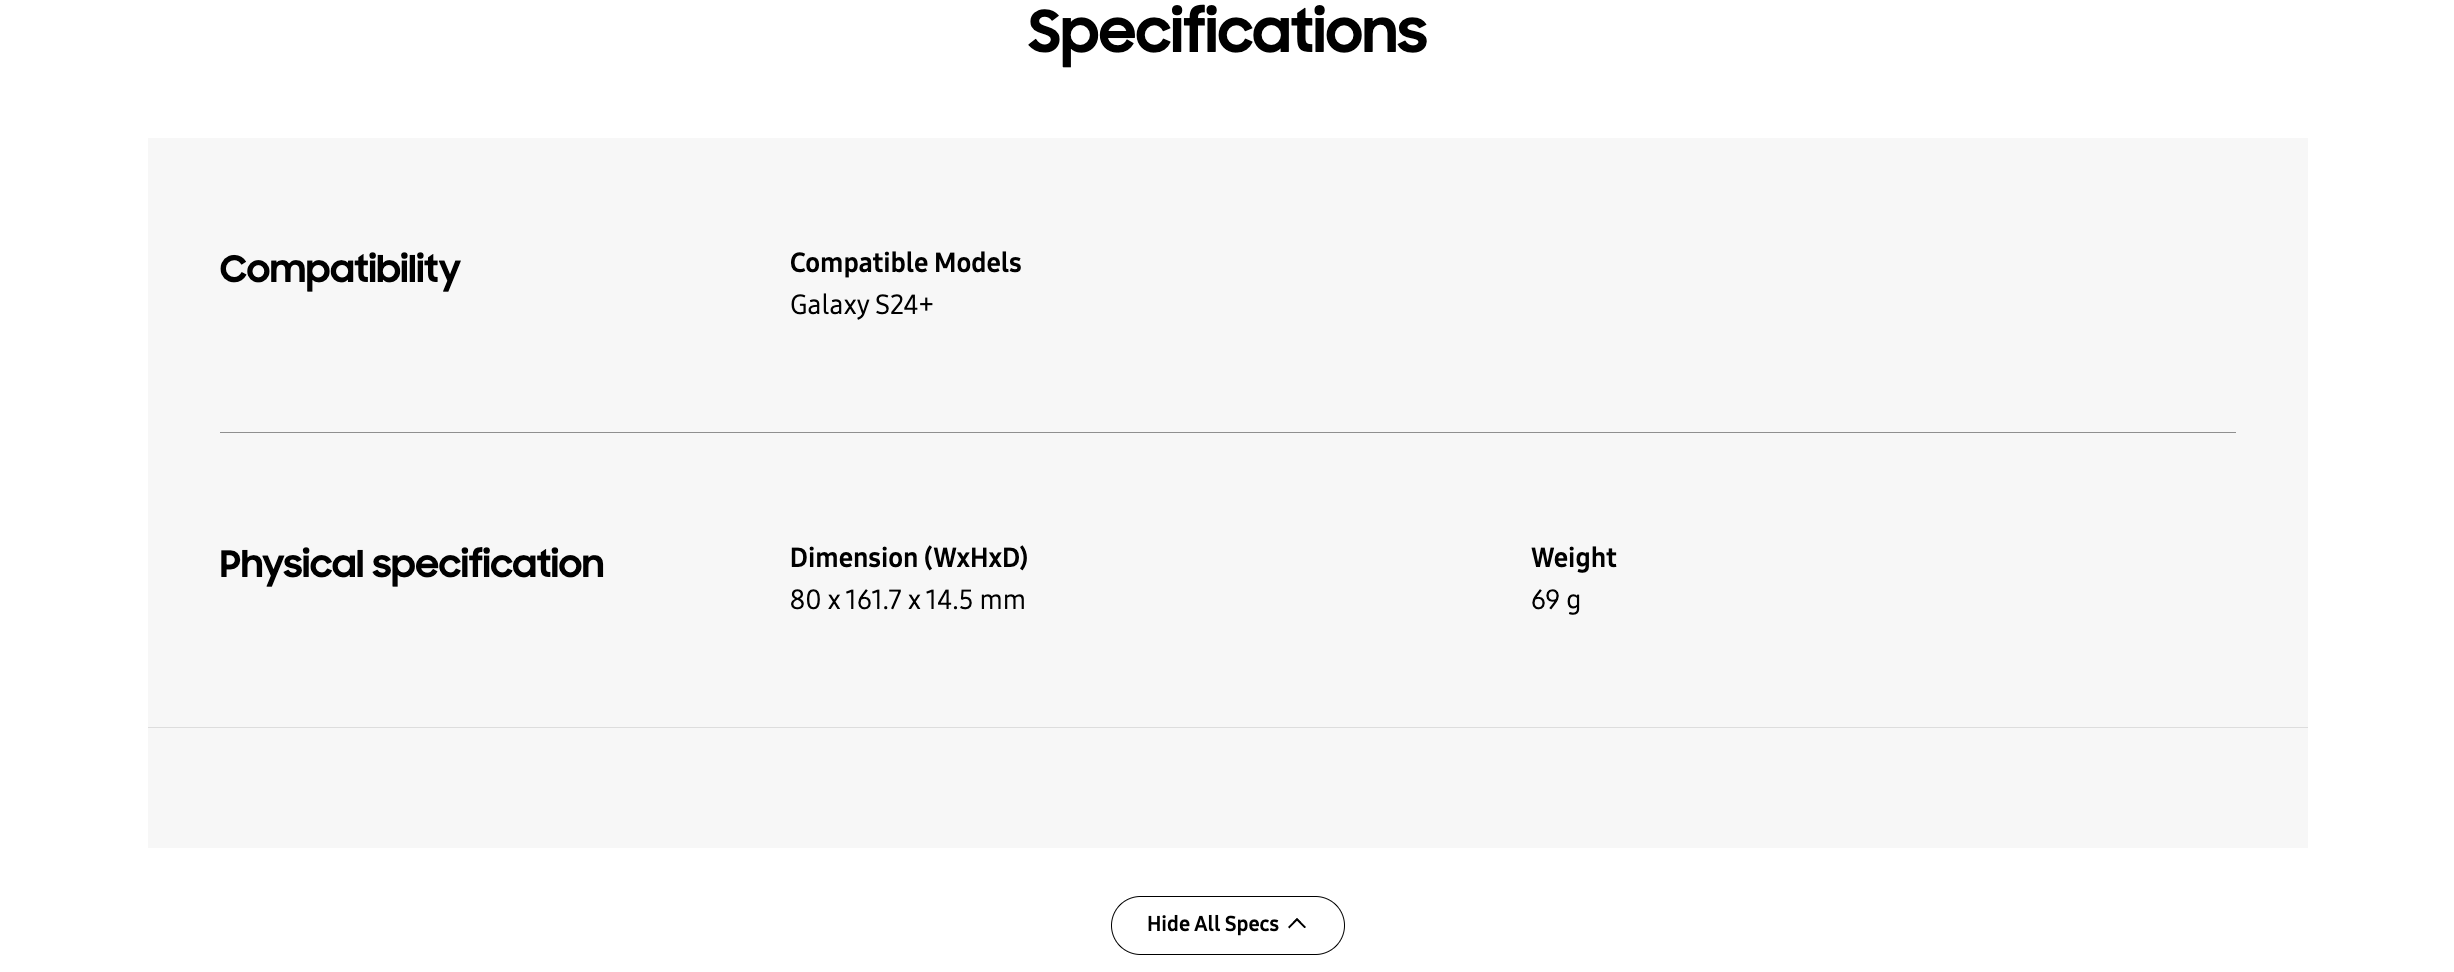Click the divider line under Compatibility section
Image resolution: width=2454 pixels, height=972 pixels.
1227,433
